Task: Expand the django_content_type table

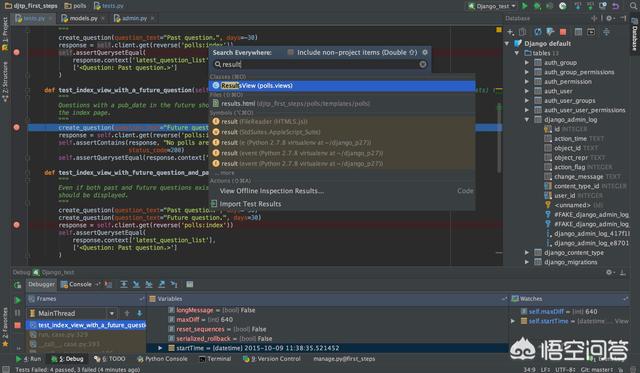Action: (527, 253)
